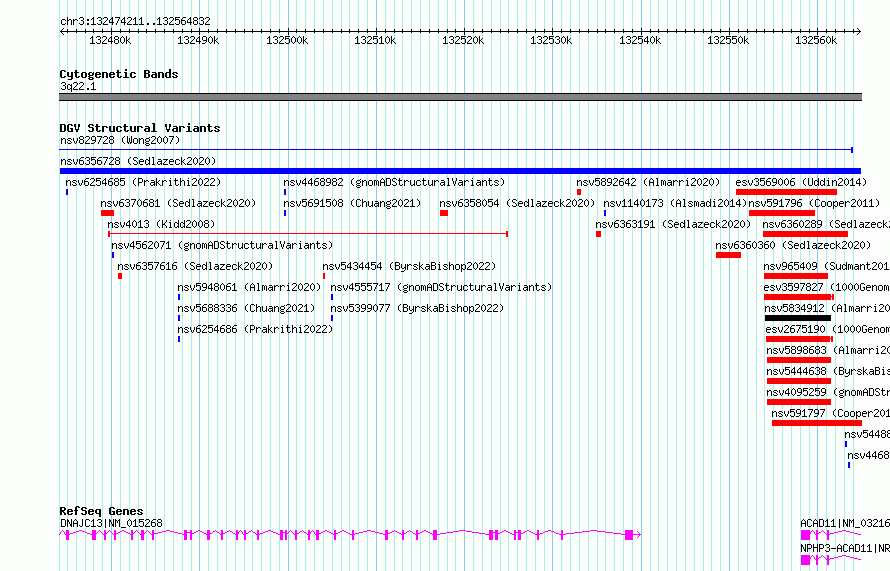Click the RefSeq Genes track title
This screenshot has height=571, width=890.
[x=101, y=511]
